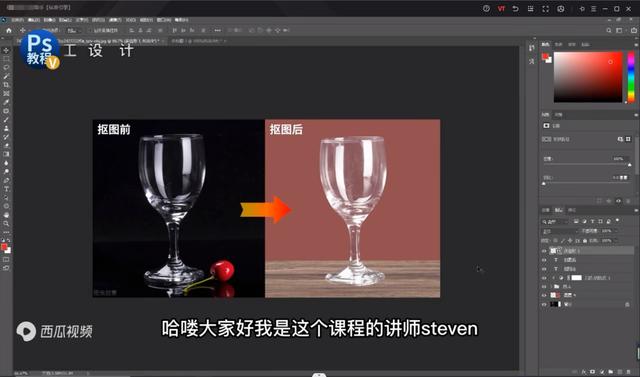Screen dimensions: 640x377
Task: Click the white mask thumbnail on adjustment layer
Action: pos(576,278)
